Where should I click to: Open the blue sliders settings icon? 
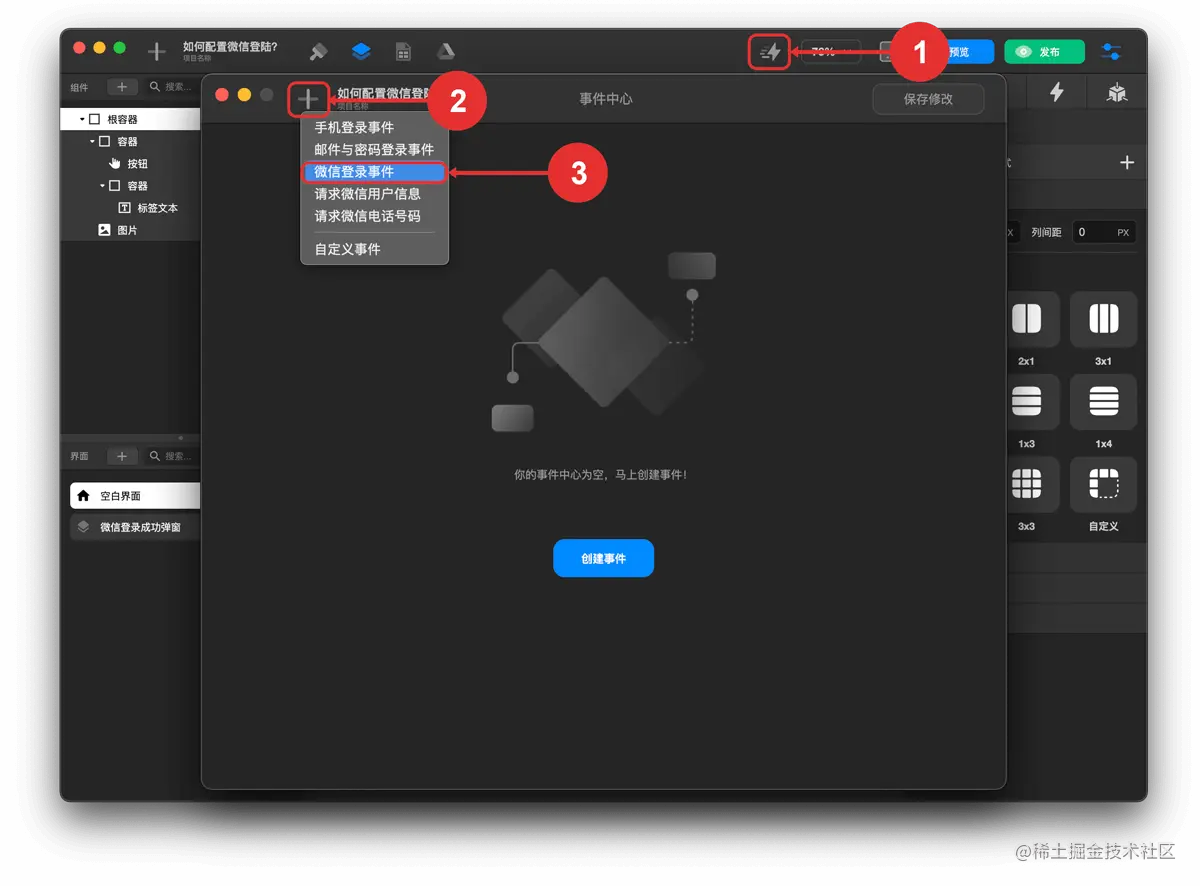tap(1110, 52)
